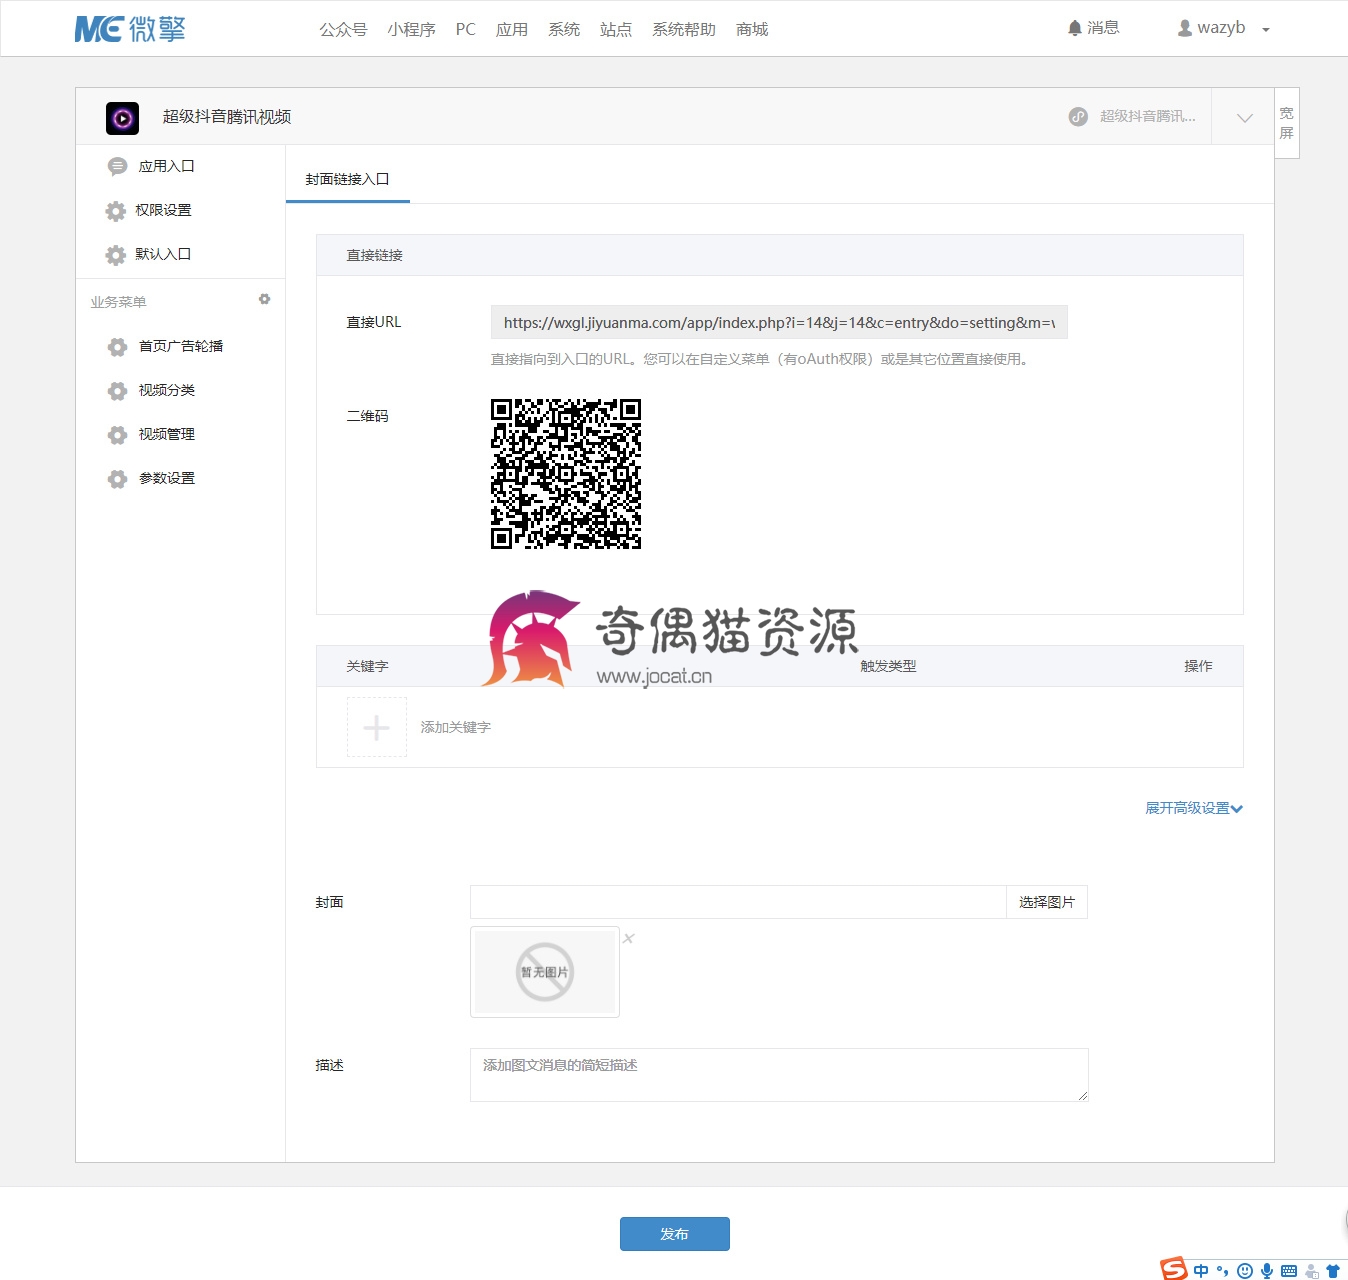Toggle 宽屏 wide-screen mode
The height and width of the screenshot is (1280, 1348).
(1286, 123)
